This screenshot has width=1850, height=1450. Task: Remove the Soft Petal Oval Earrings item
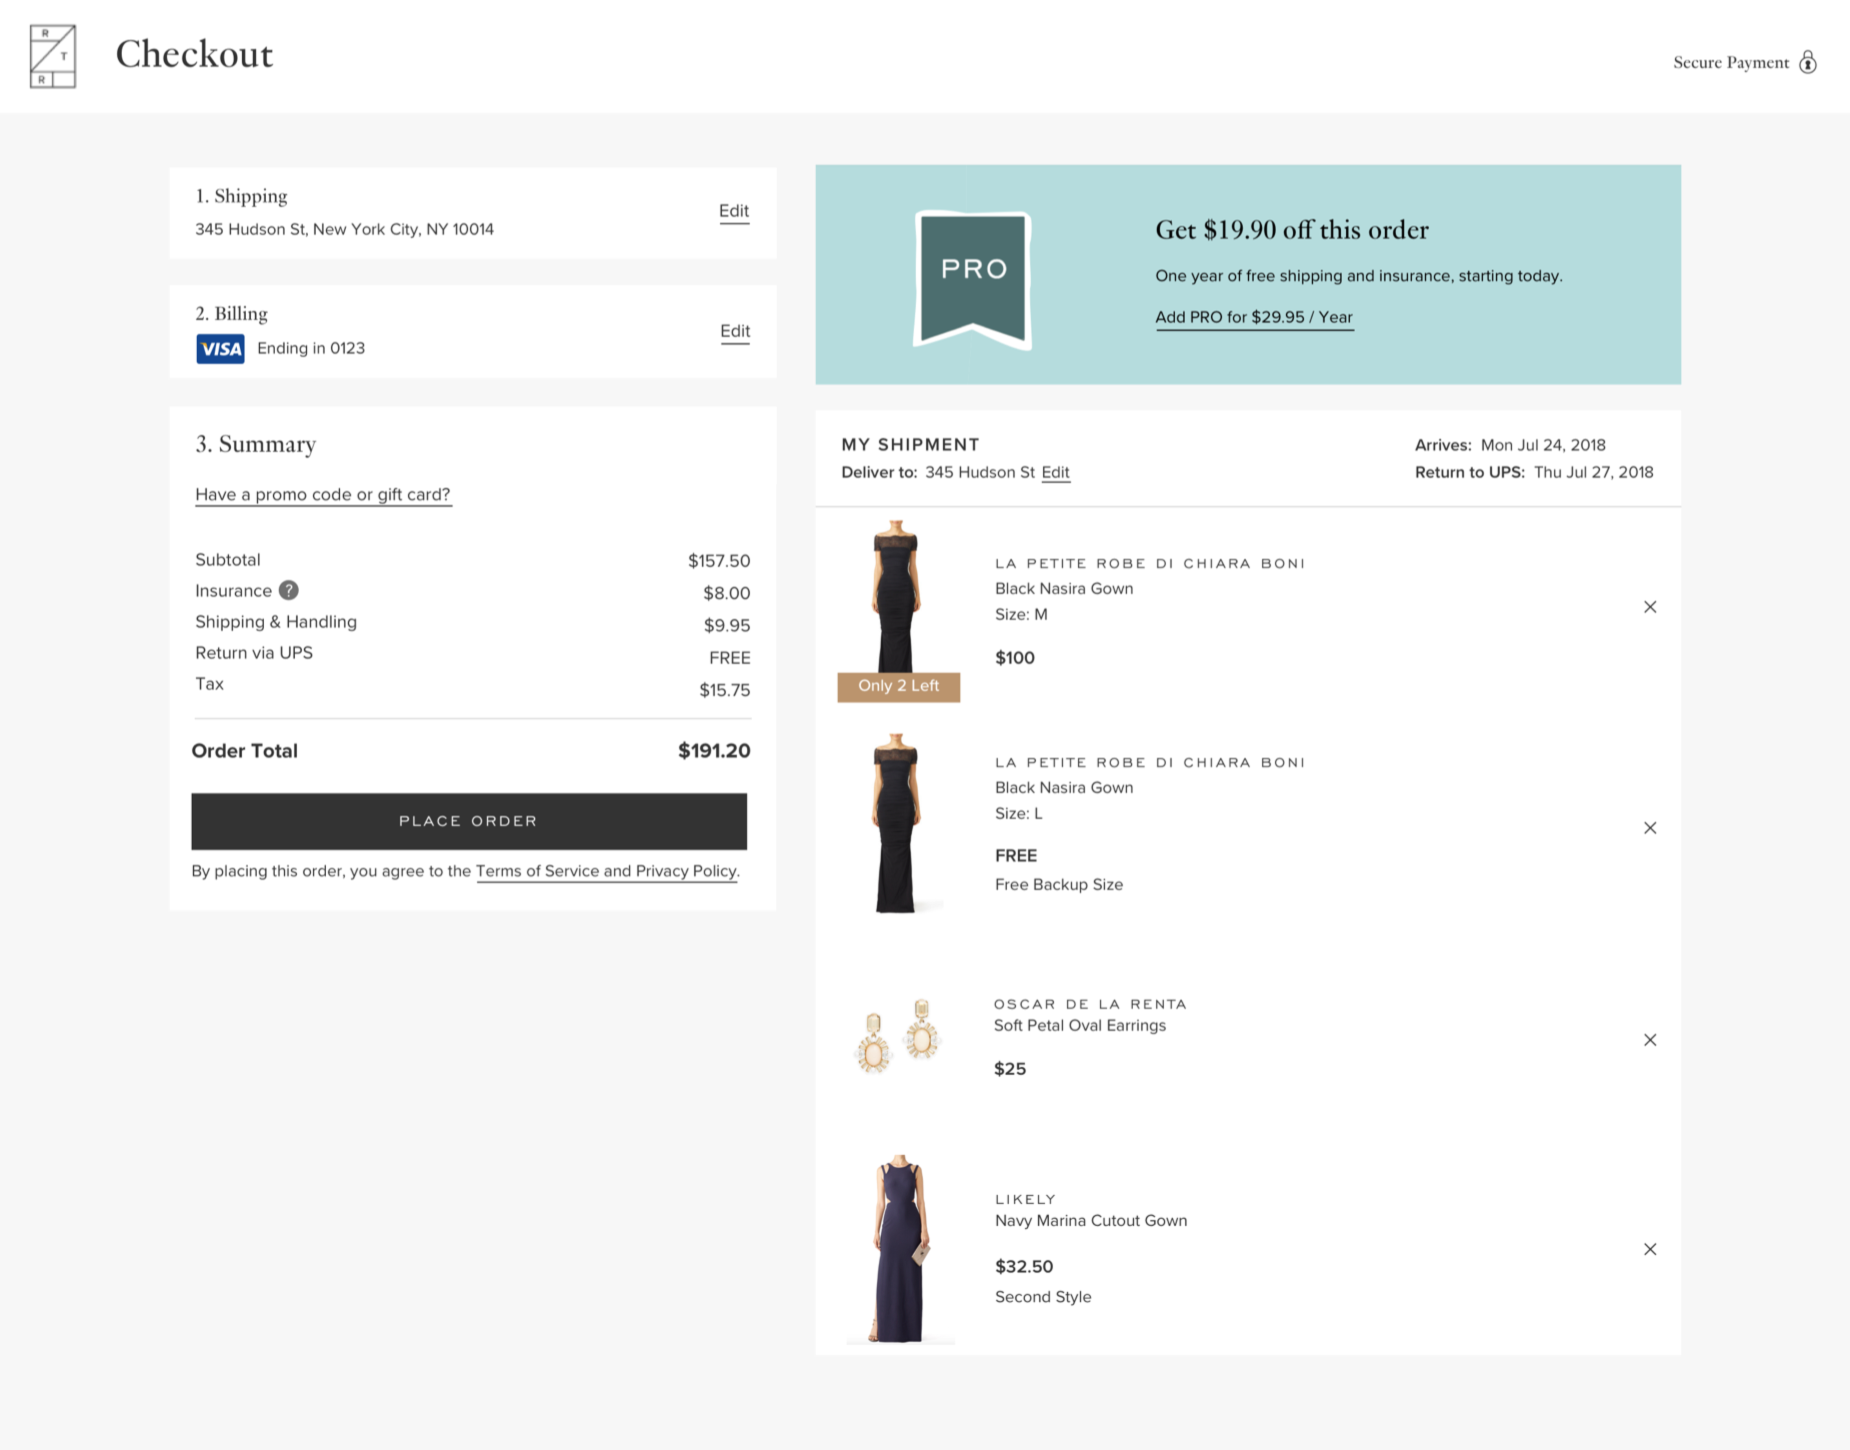(1650, 1040)
